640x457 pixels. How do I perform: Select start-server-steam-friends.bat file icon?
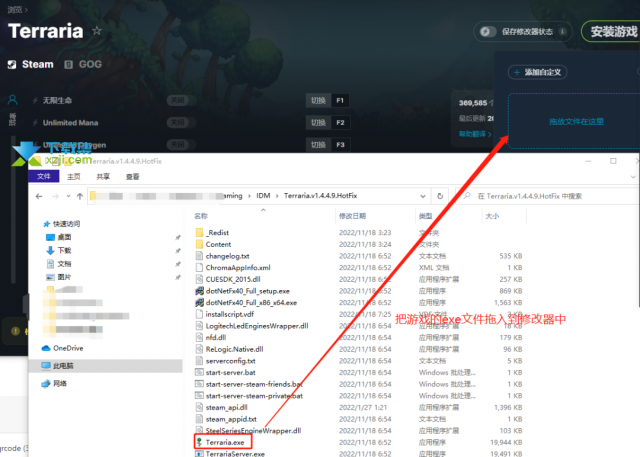pos(199,384)
